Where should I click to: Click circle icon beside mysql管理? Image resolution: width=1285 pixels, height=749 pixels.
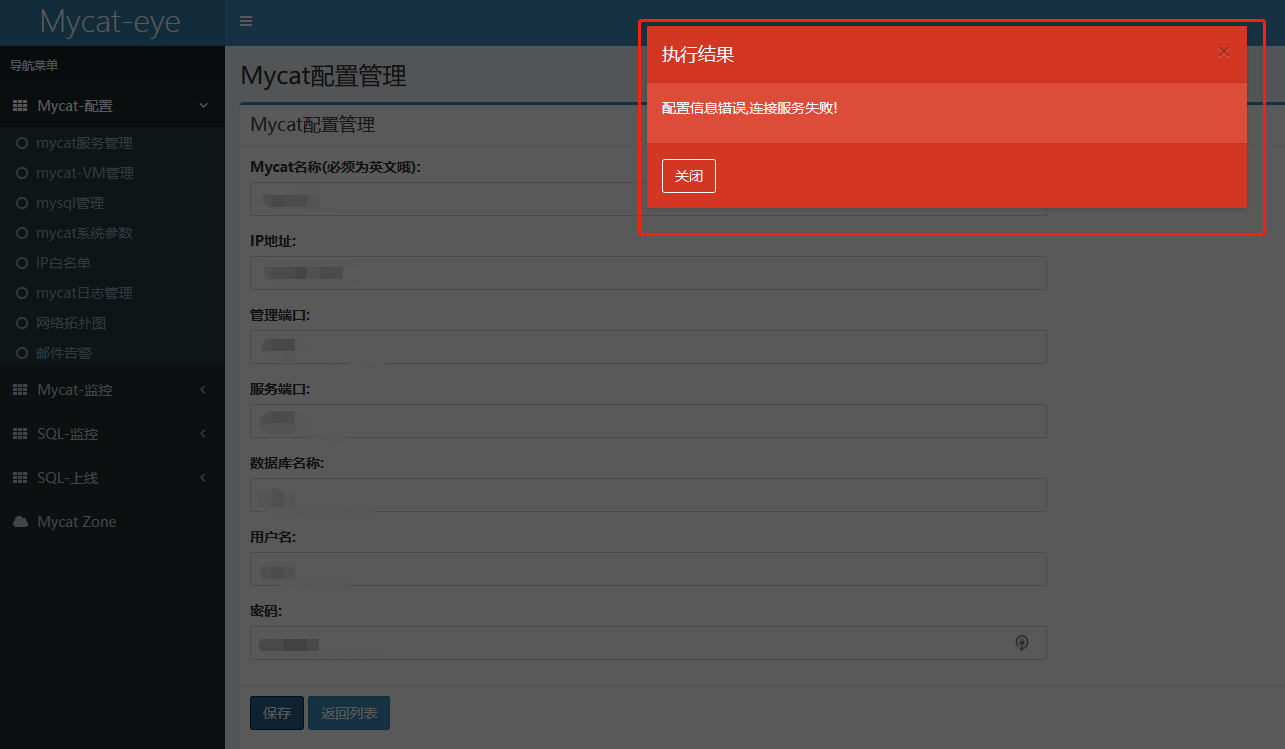pyautogui.click(x=22, y=203)
